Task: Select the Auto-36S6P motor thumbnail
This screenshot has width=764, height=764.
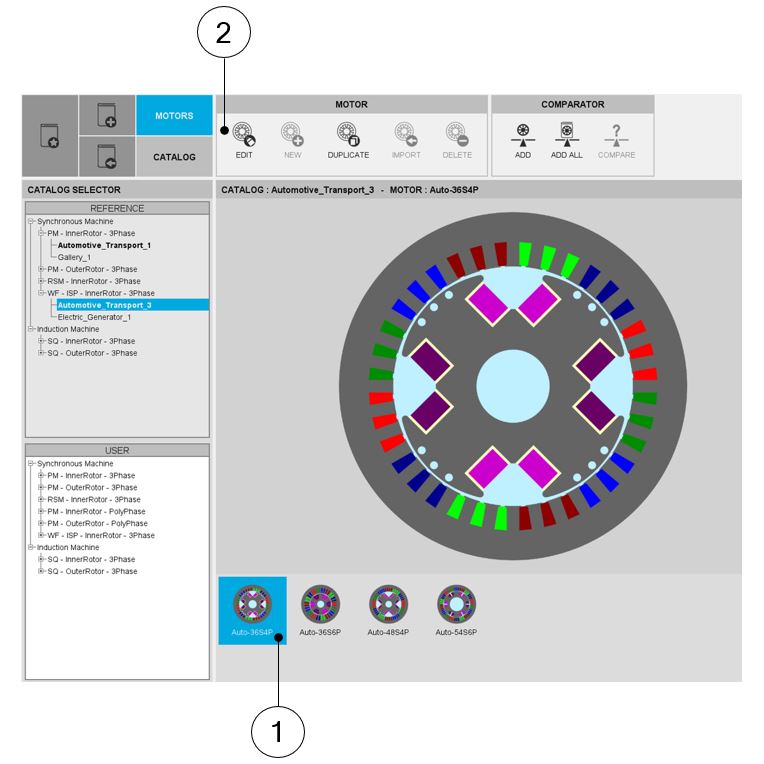Action: click(320, 611)
